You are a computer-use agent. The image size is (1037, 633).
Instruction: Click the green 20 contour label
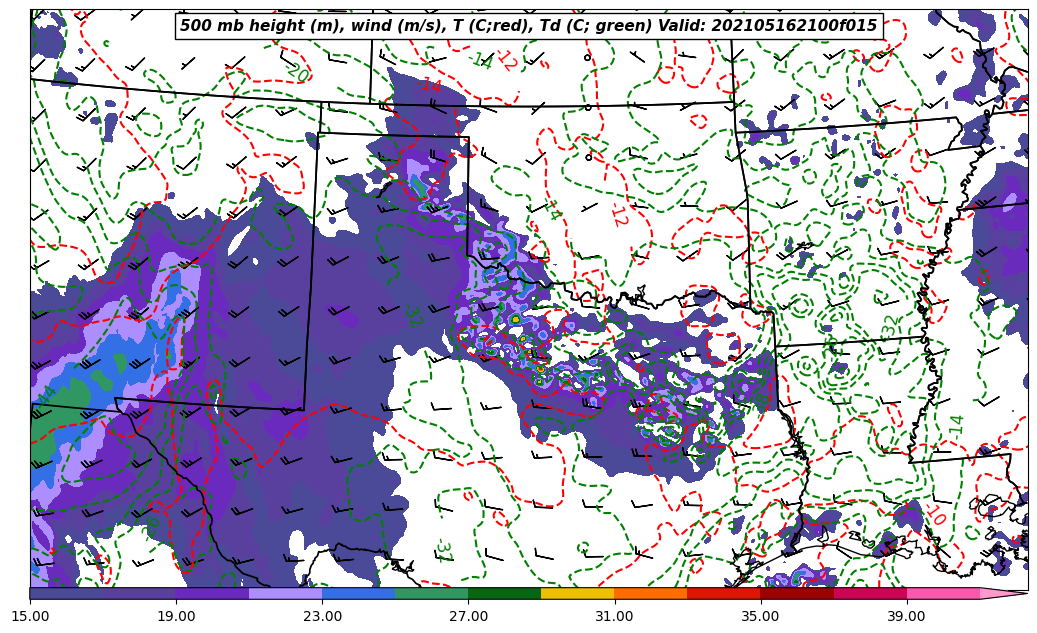(x=297, y=73)
